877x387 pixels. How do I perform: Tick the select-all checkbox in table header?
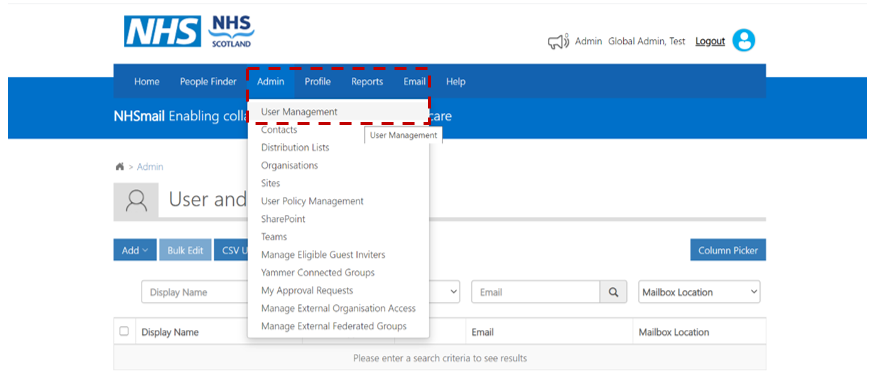coord(124,331)
